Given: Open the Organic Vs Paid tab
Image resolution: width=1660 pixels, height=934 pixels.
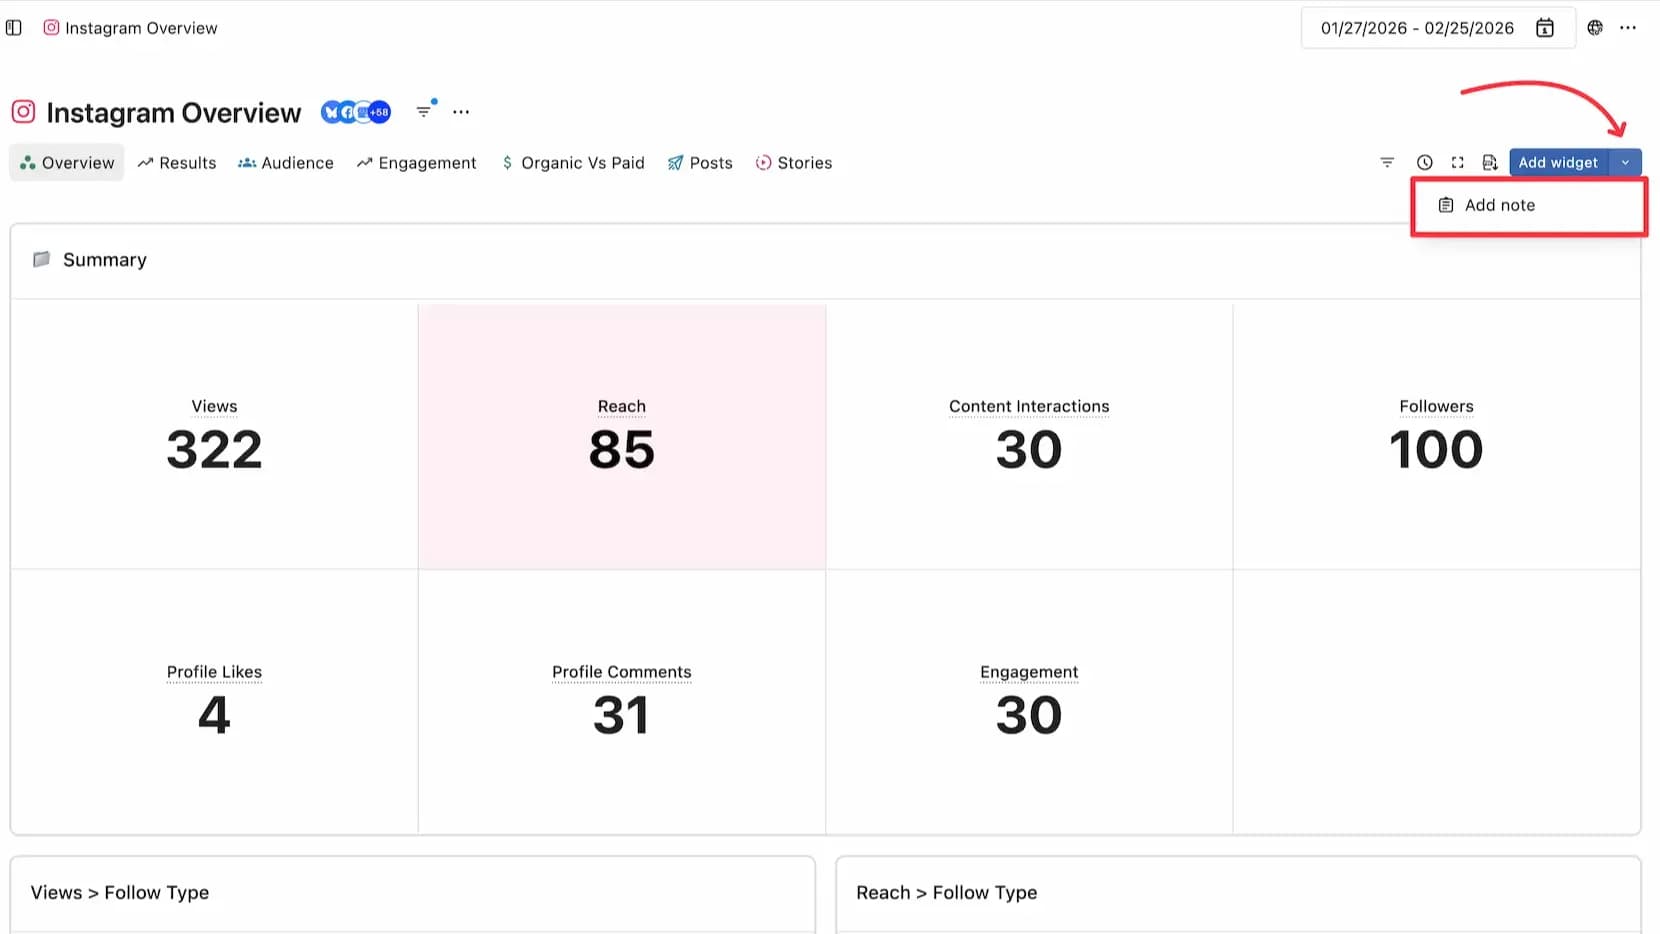Looking at the screenshot, I should click(x=573, y=163).
